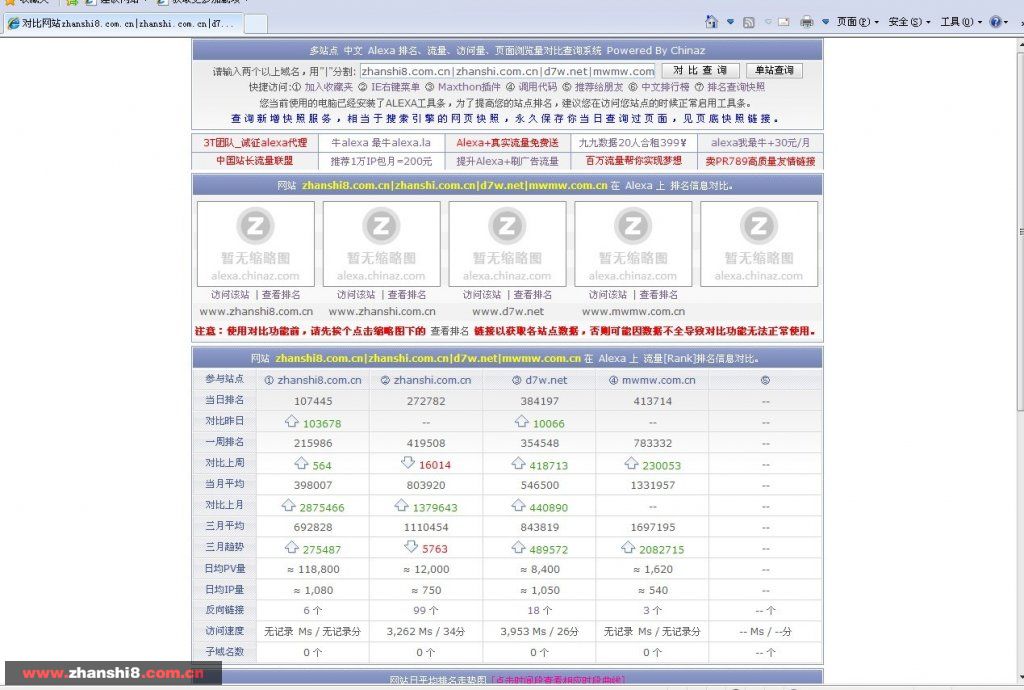Click the domain names input field
The width and height of the screenshot is (1024, 690).
[507, 71]
